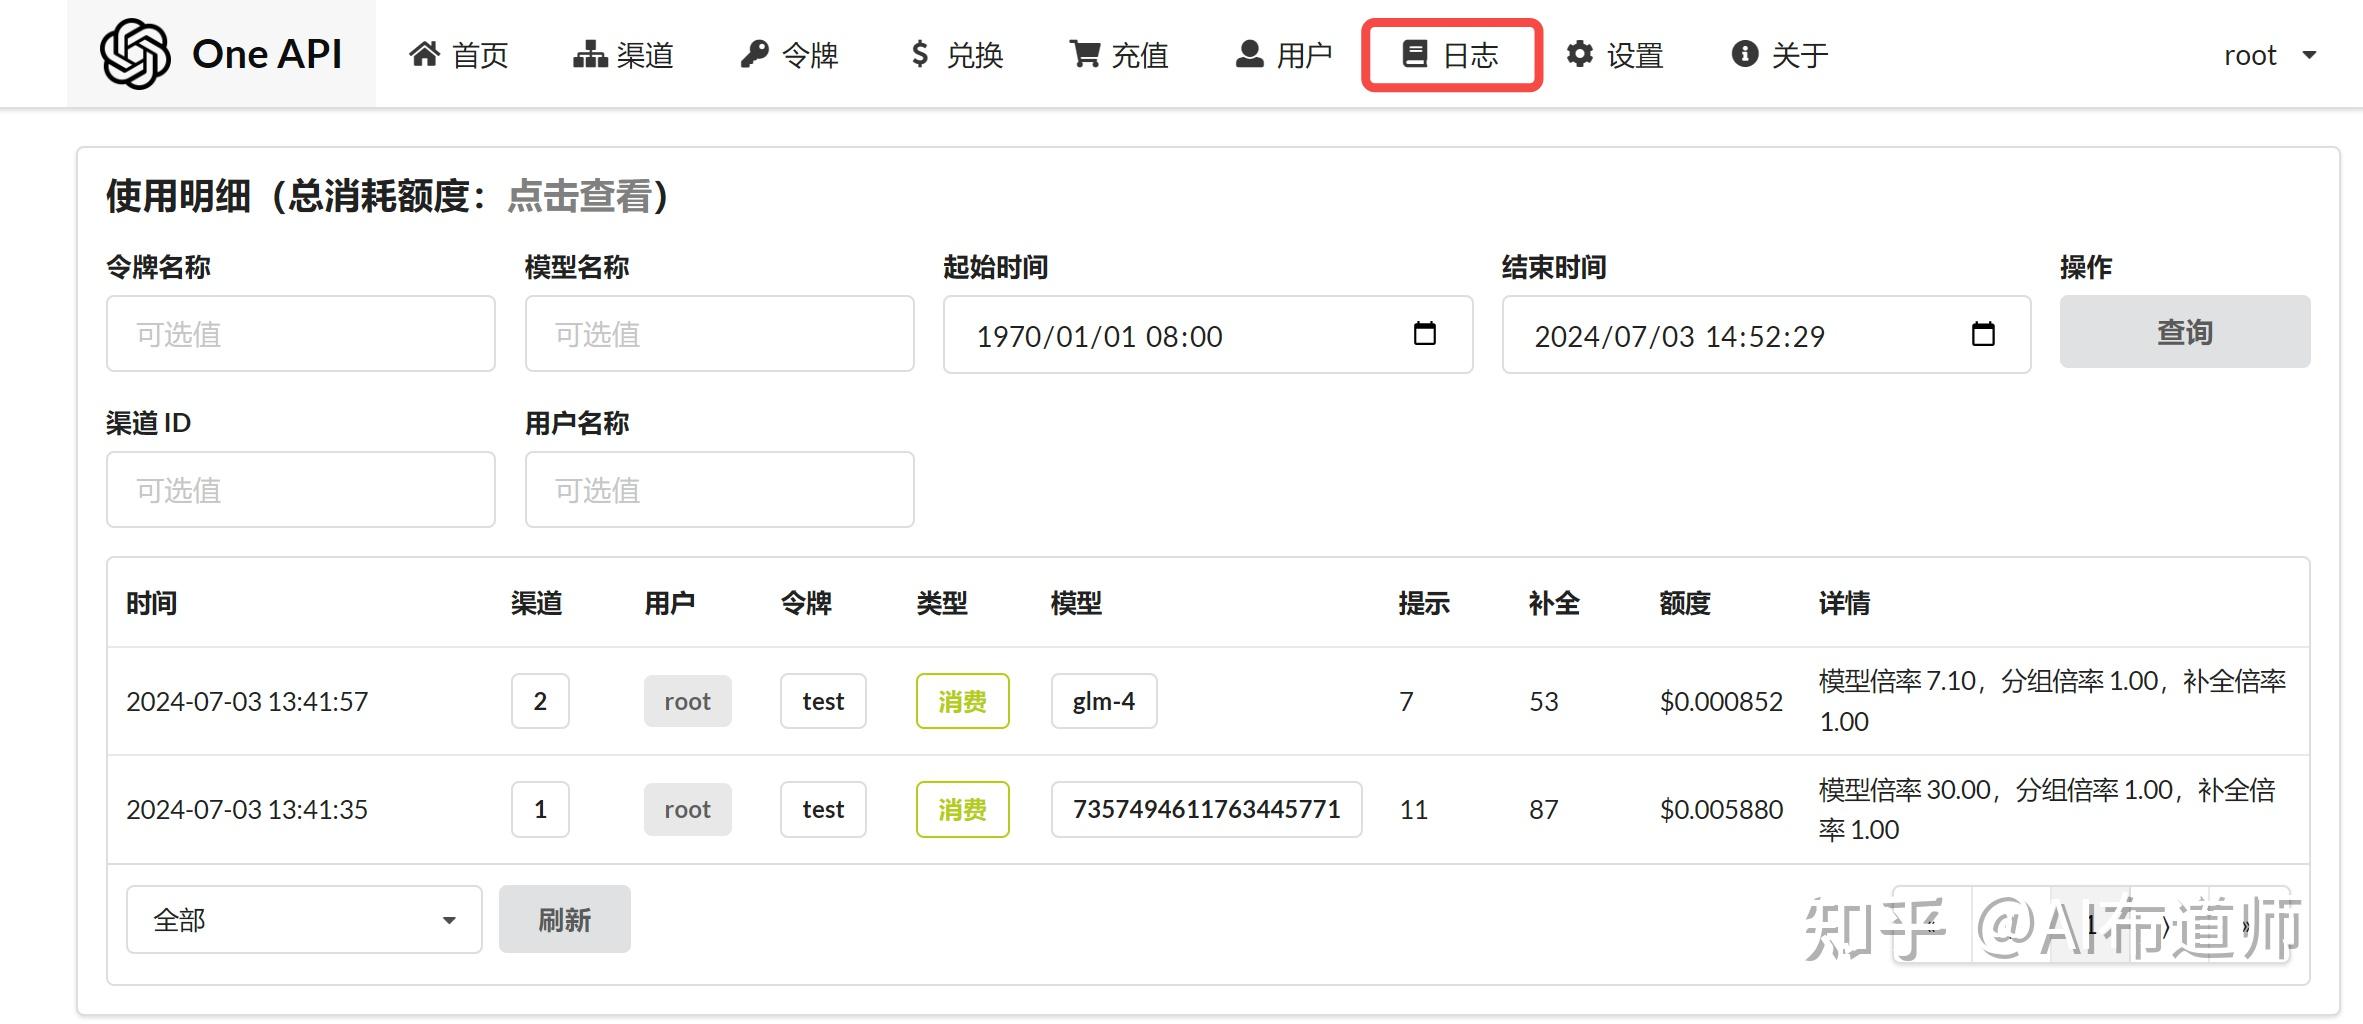
Task: Open the 日志 log icon
Action: click(1413, 54)
